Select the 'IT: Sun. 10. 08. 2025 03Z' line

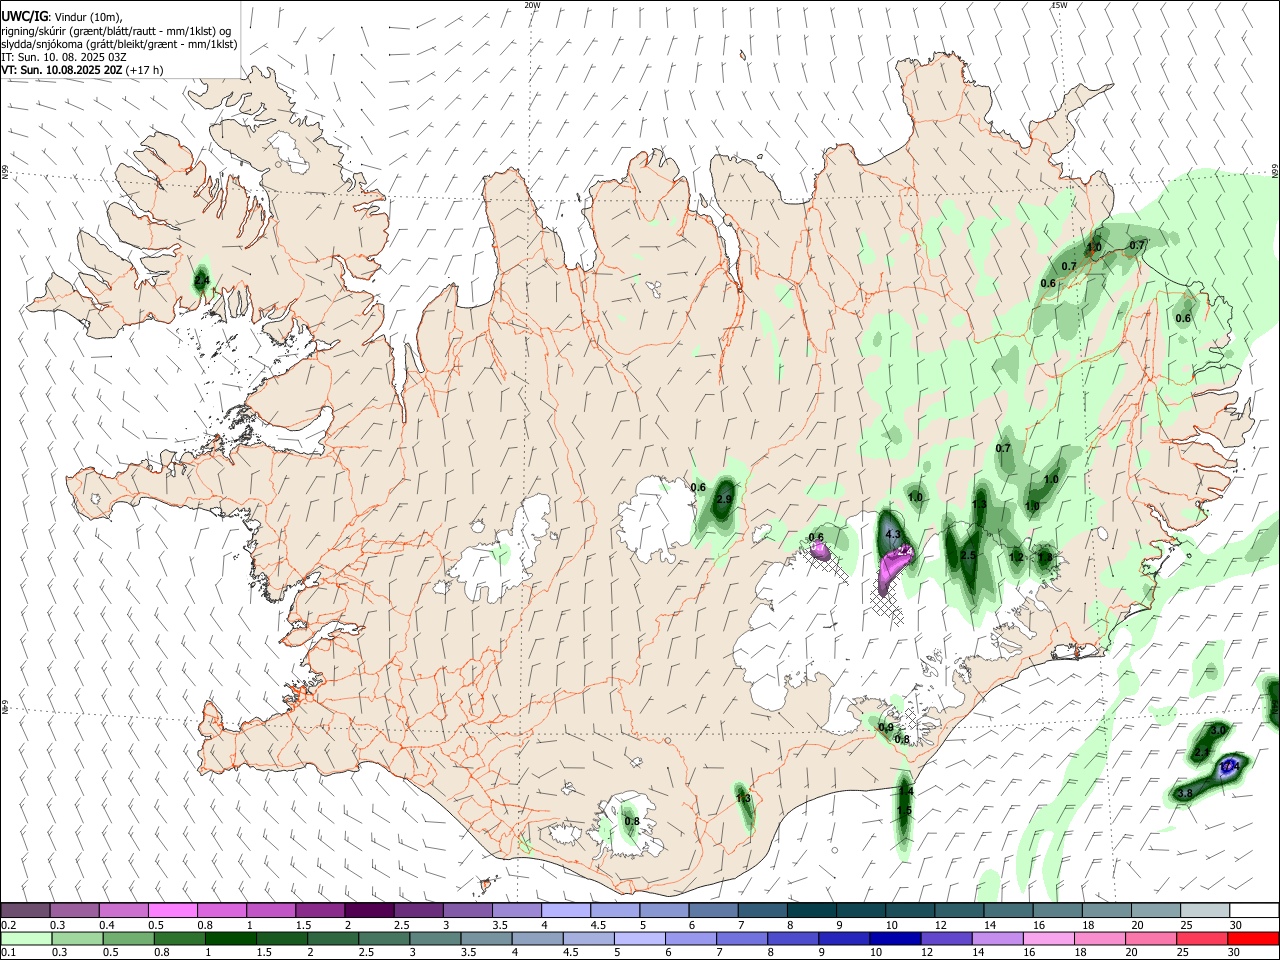64,57
